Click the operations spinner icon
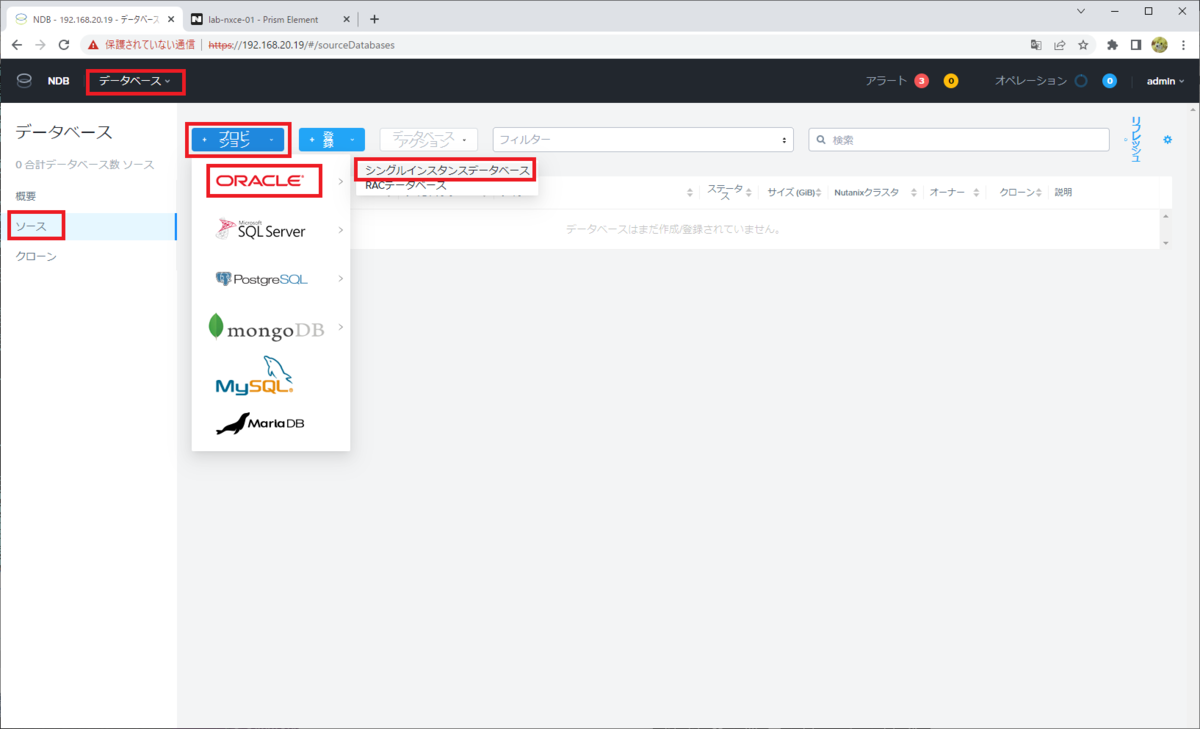The width and height of the screenshot is (1200, 729). tap(1081, 81)
